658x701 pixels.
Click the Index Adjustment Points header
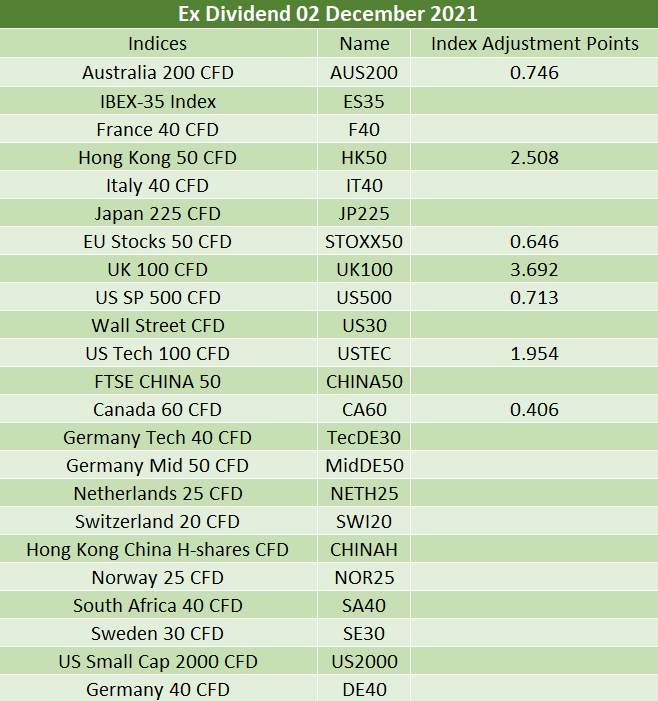pos(535,44)
